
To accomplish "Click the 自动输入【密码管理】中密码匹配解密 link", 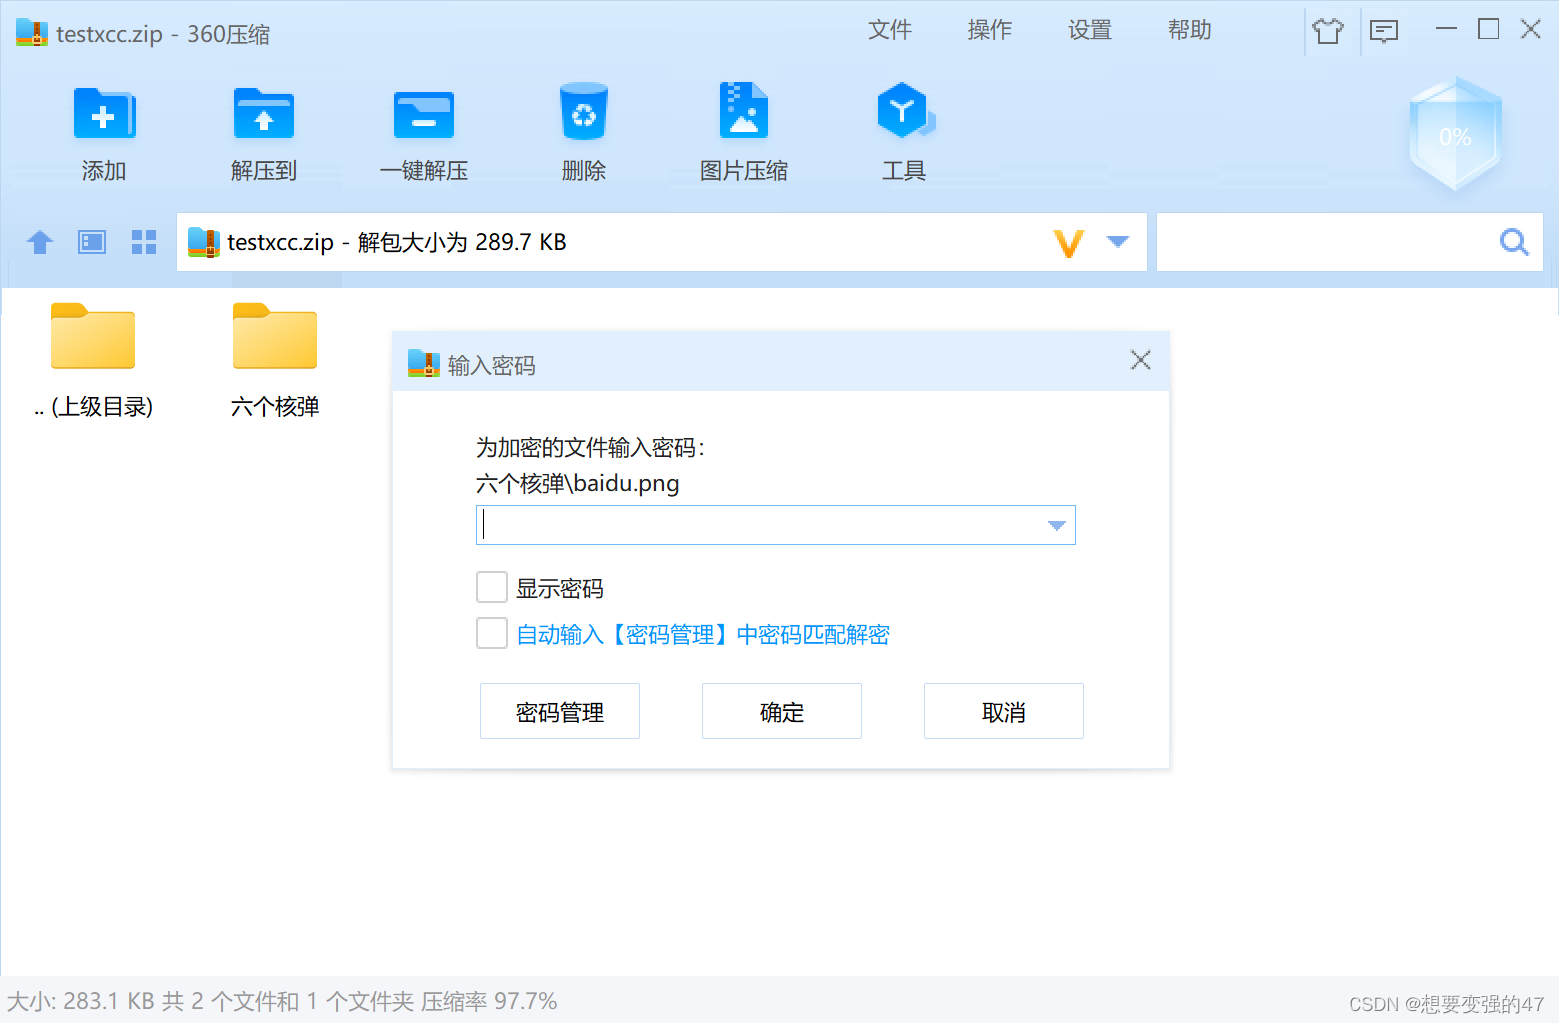I will tap(703, 635).
